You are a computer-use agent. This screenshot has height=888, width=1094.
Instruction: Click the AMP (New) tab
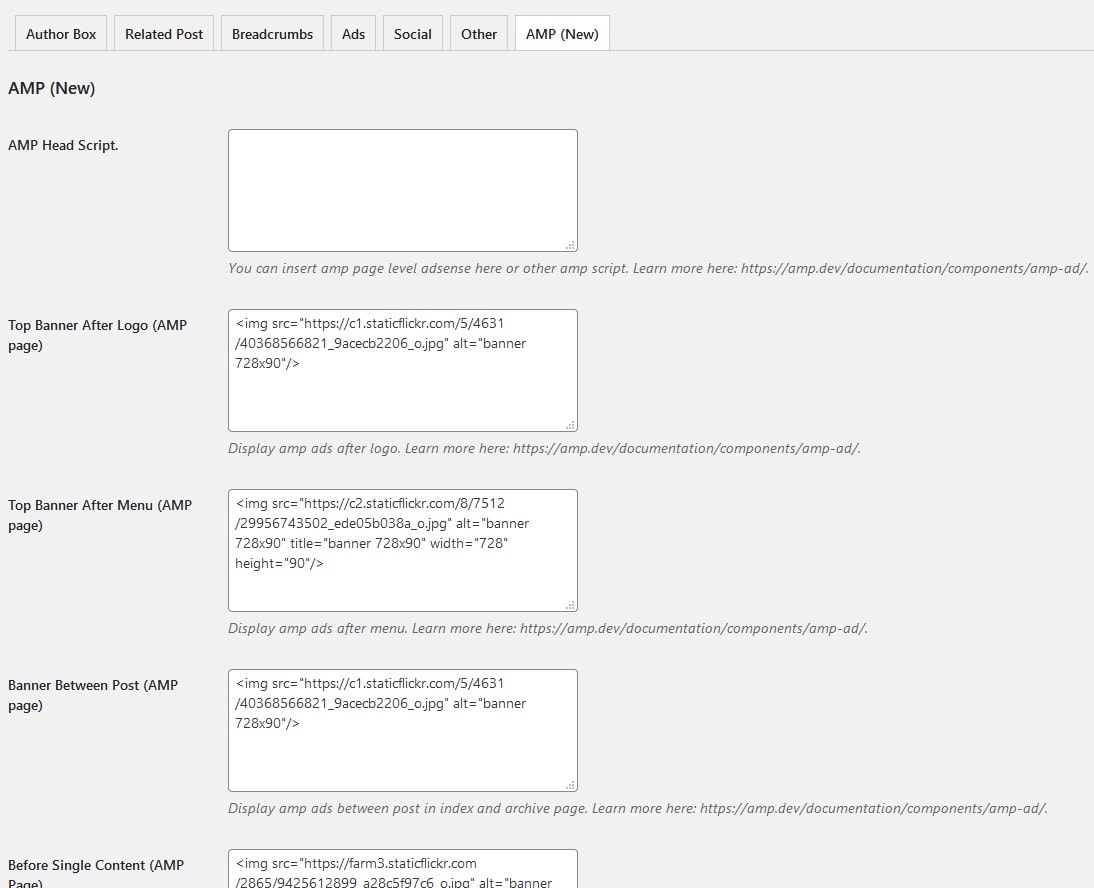pos(561,31)
